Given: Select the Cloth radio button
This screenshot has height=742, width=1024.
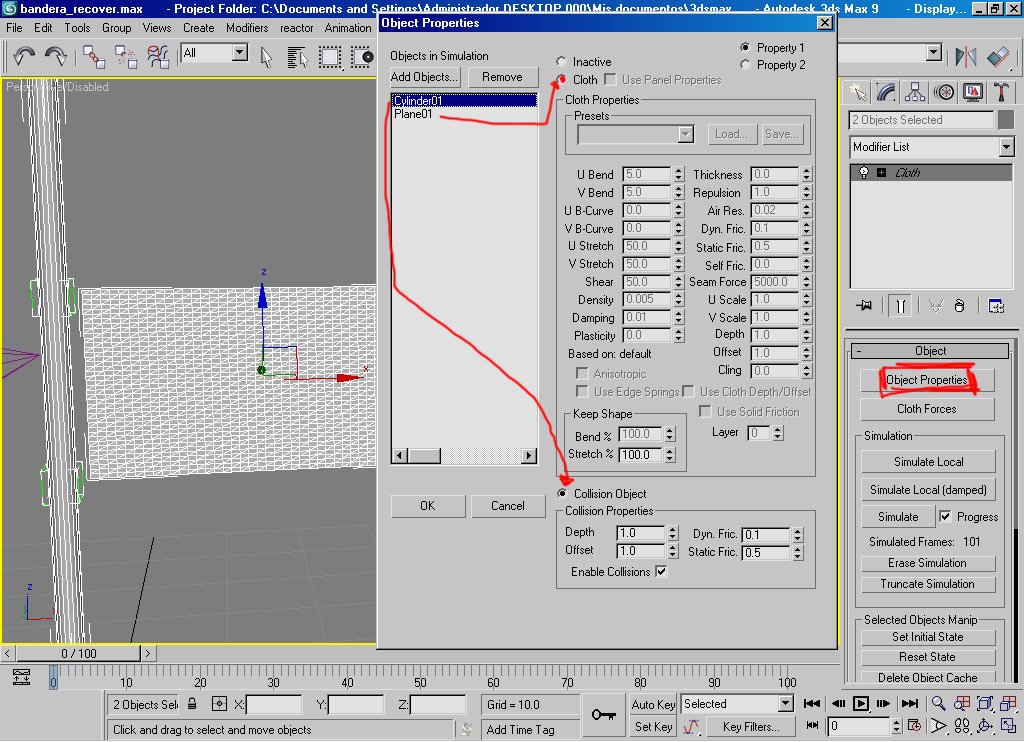Looking at the screenshot, I should tap(561, 79).
